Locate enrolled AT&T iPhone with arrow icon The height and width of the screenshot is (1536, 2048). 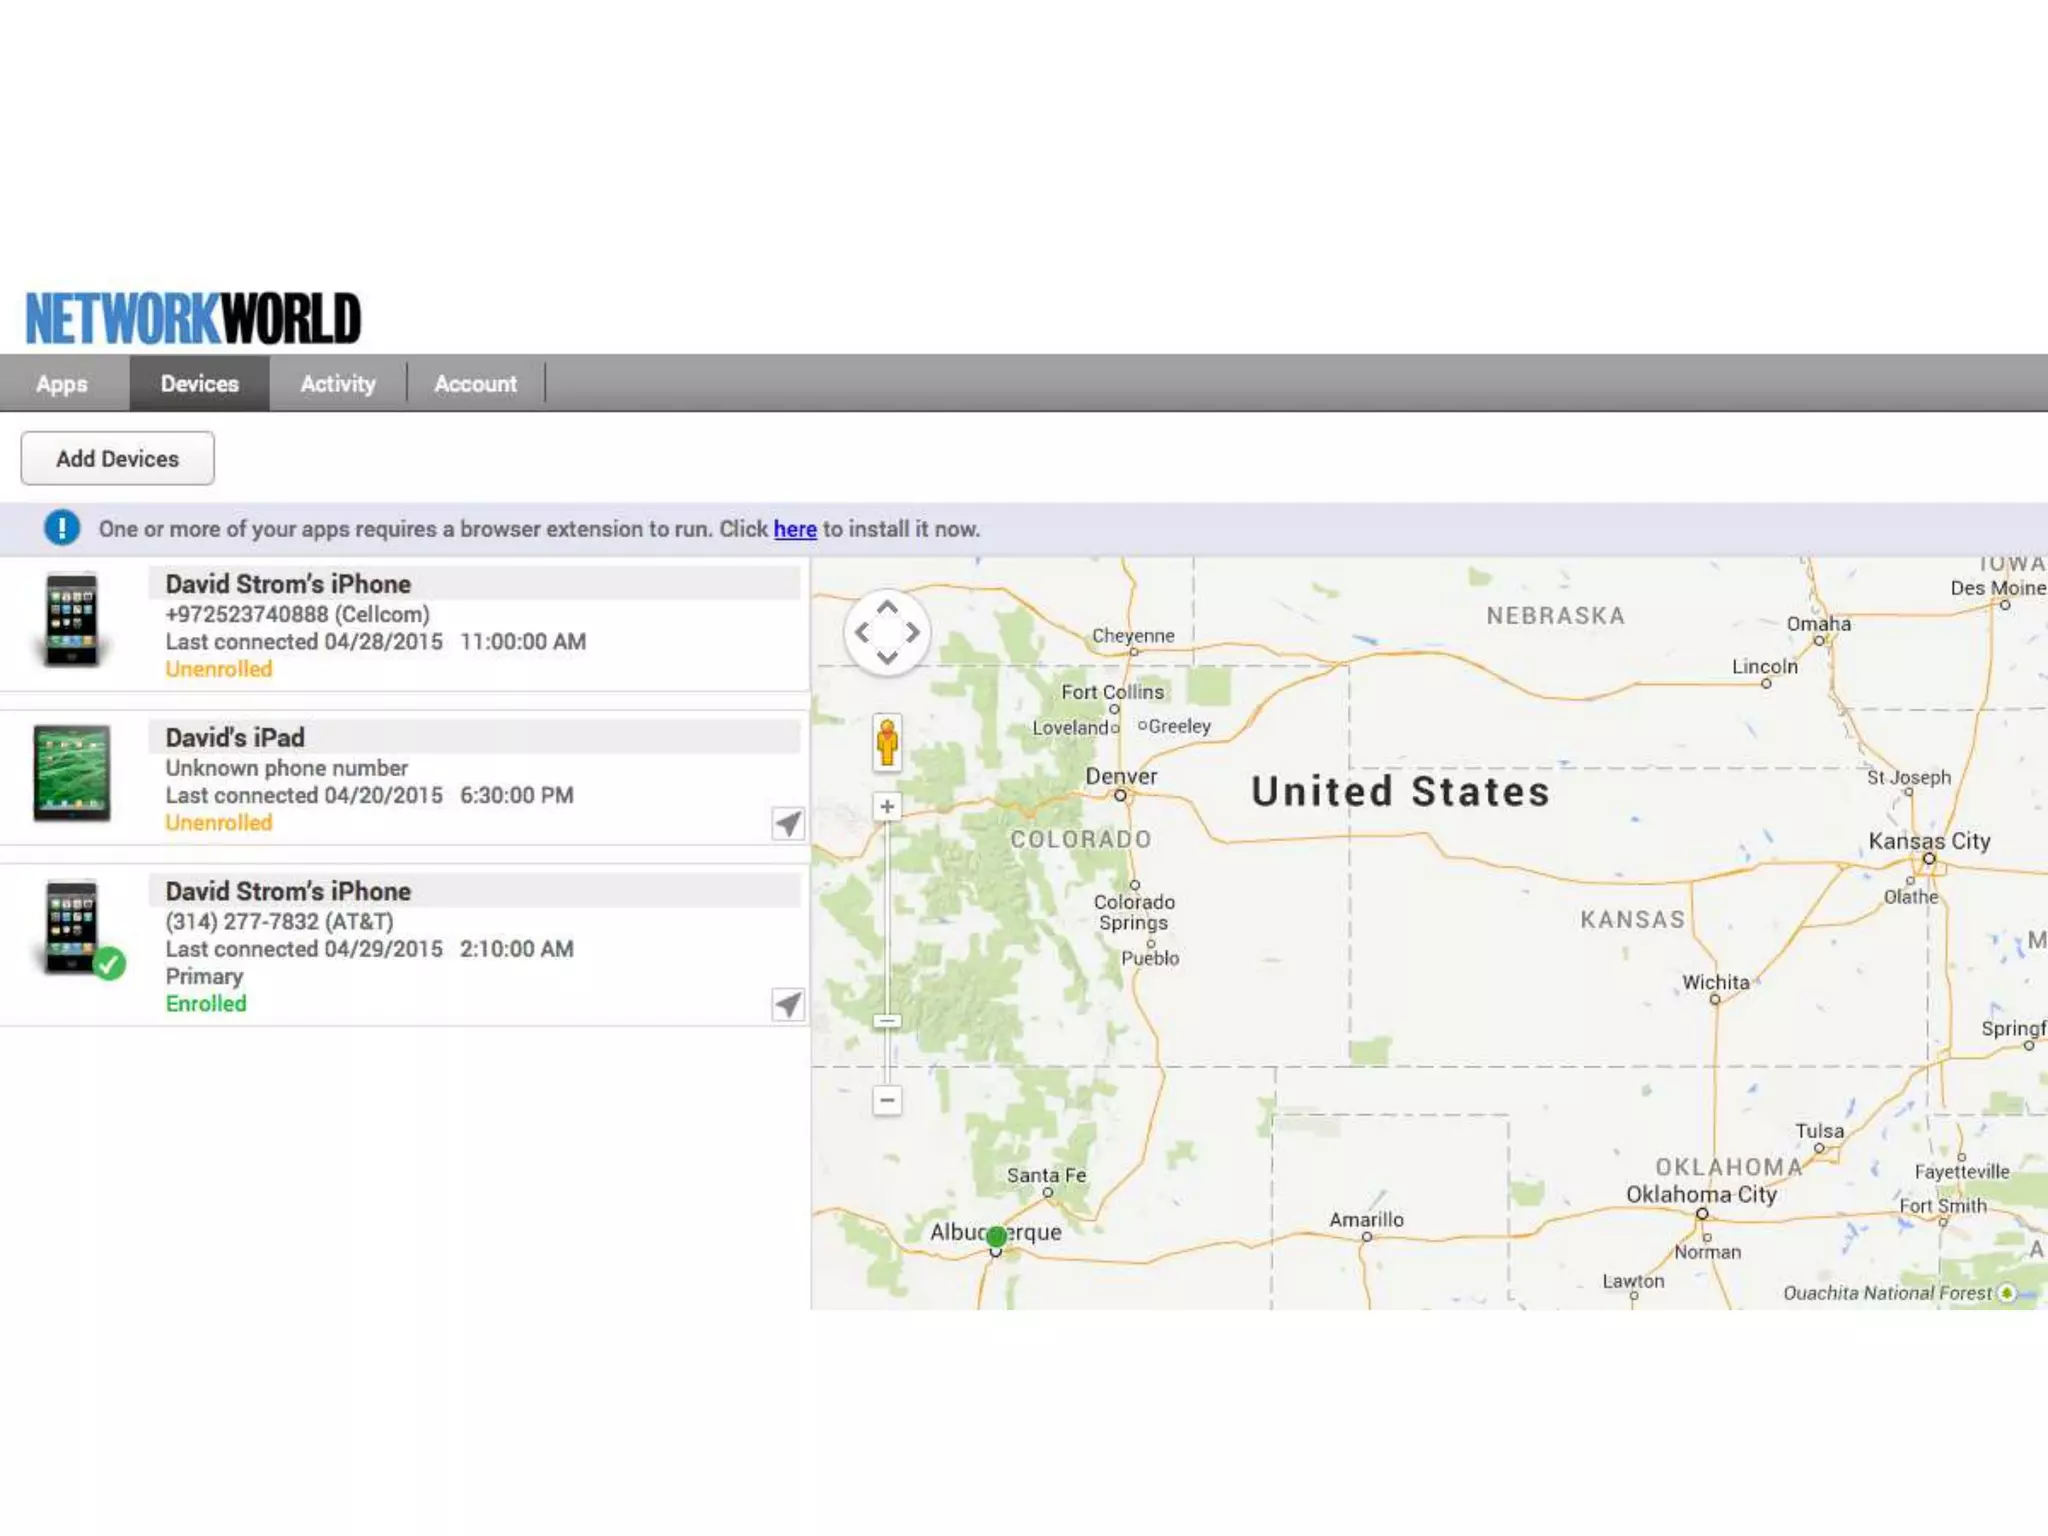788,1004
